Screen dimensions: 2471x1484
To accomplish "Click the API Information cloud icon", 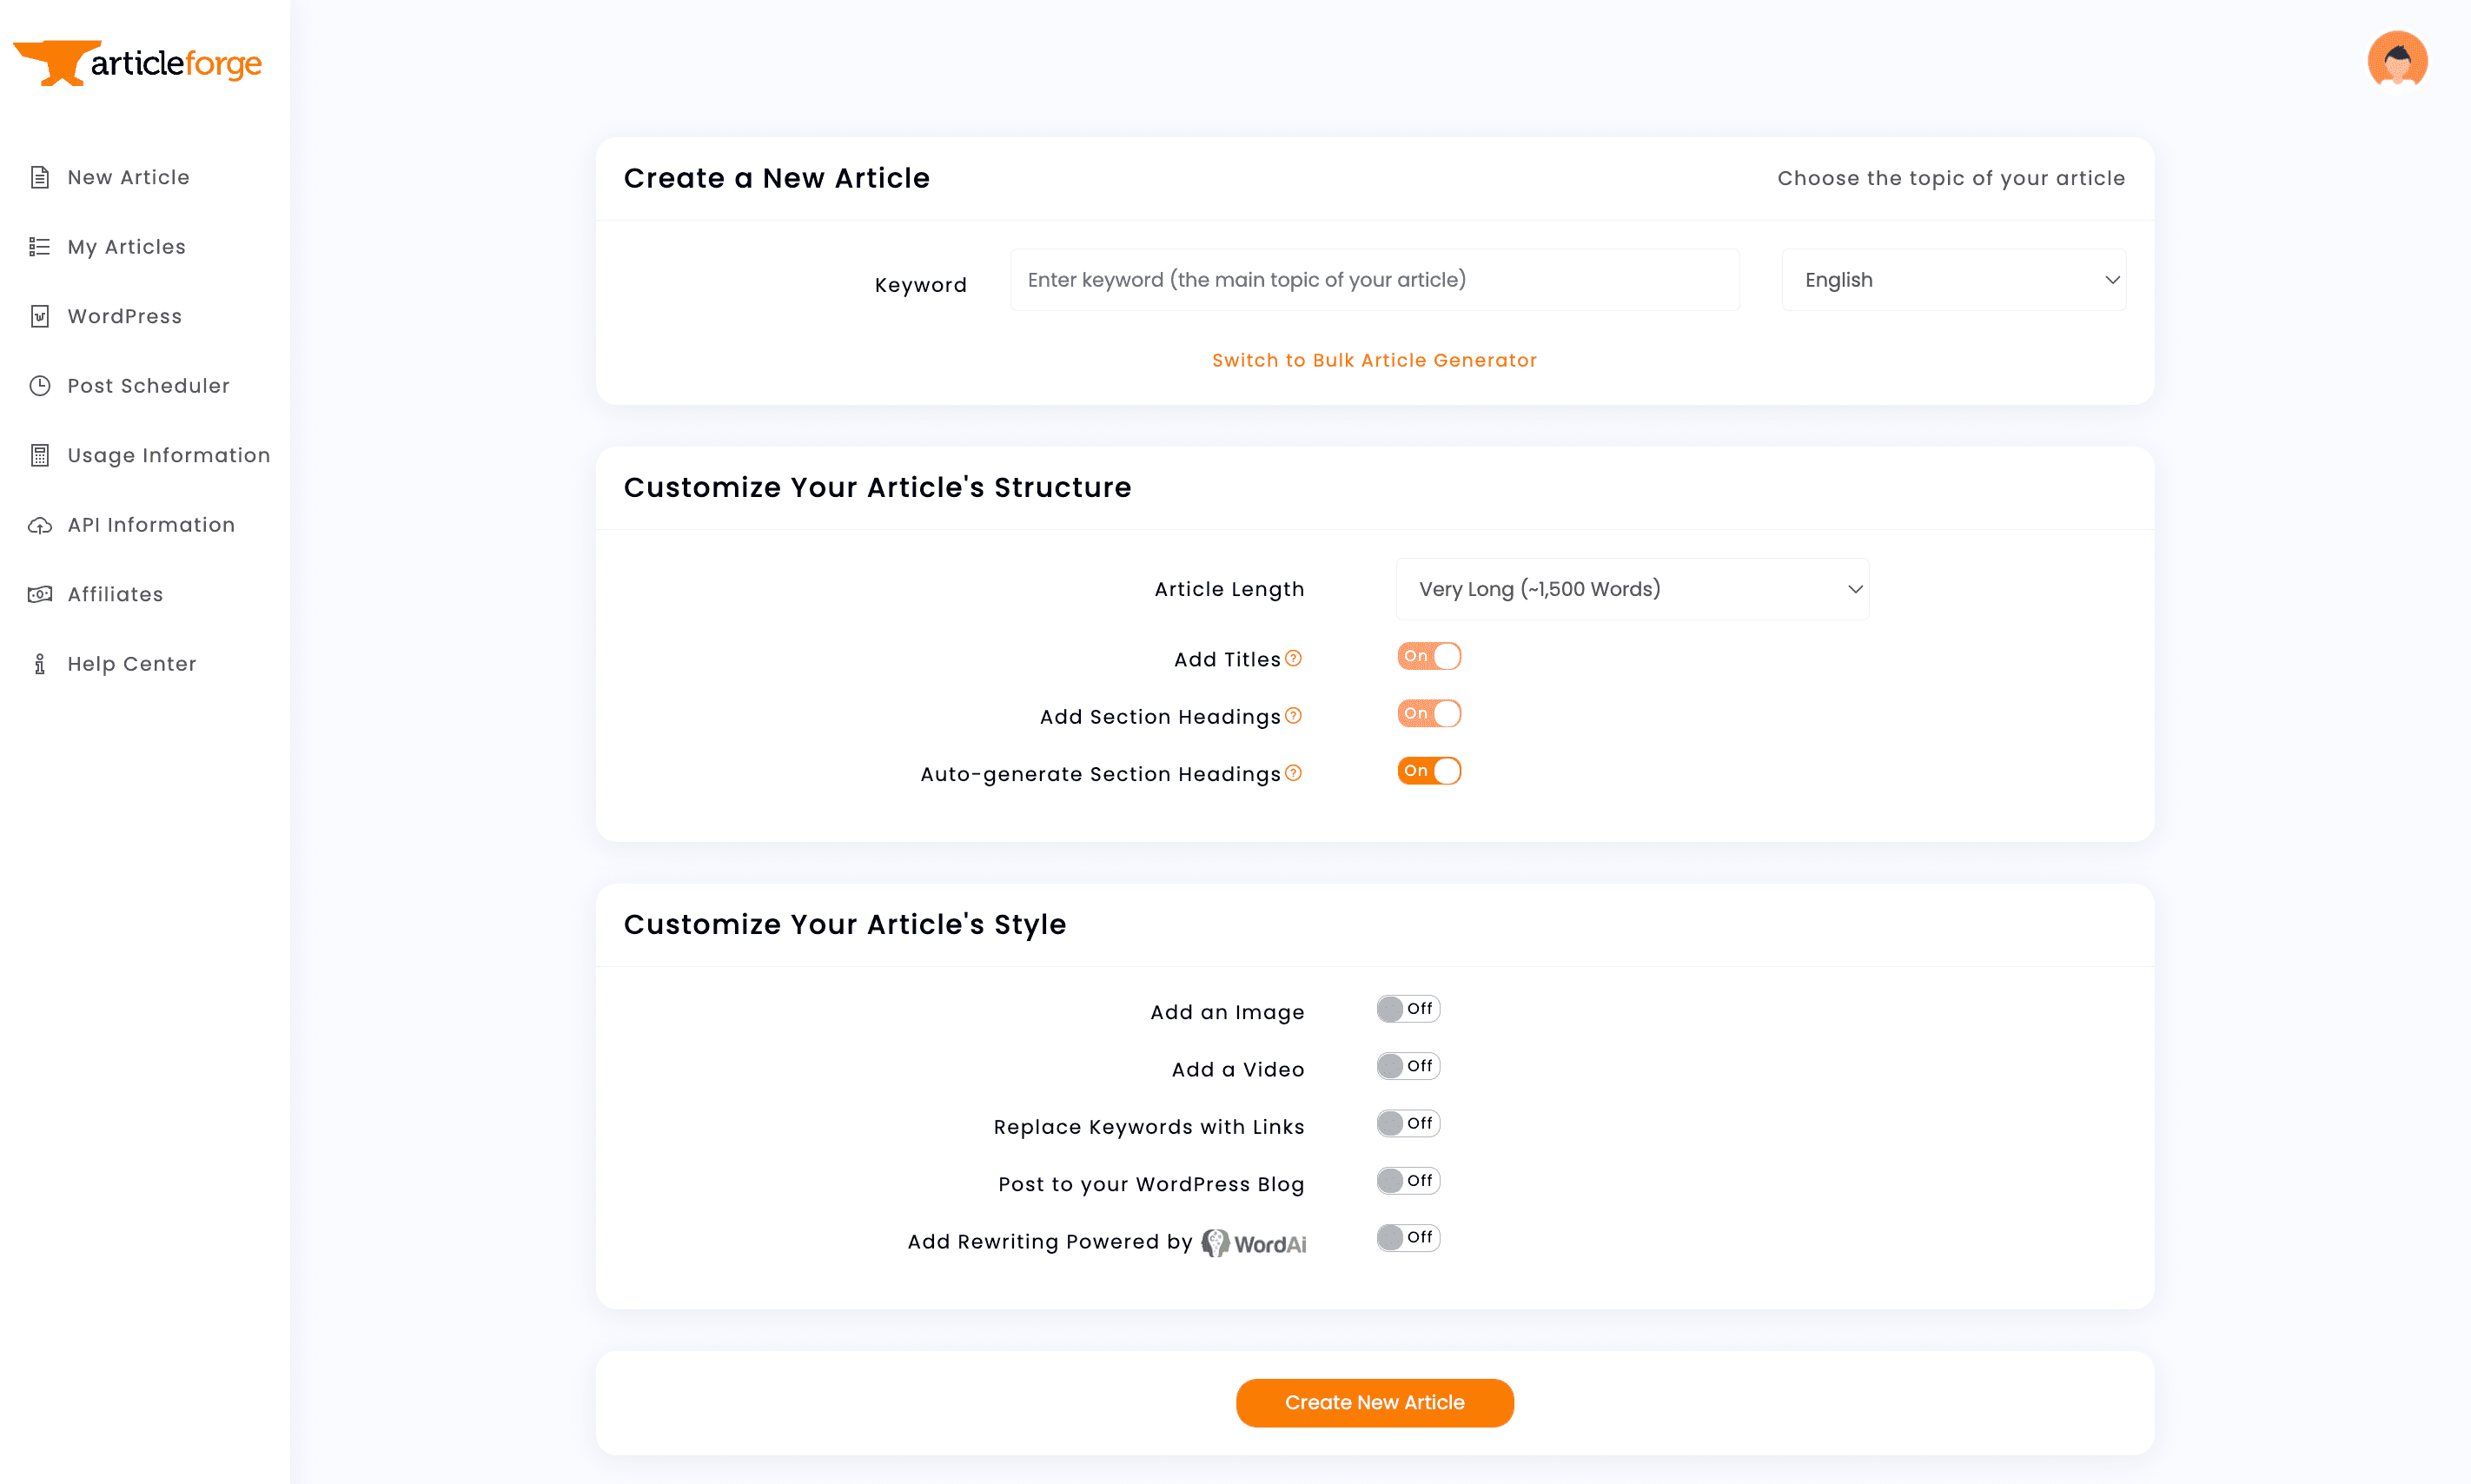I will tap(40, 525).
